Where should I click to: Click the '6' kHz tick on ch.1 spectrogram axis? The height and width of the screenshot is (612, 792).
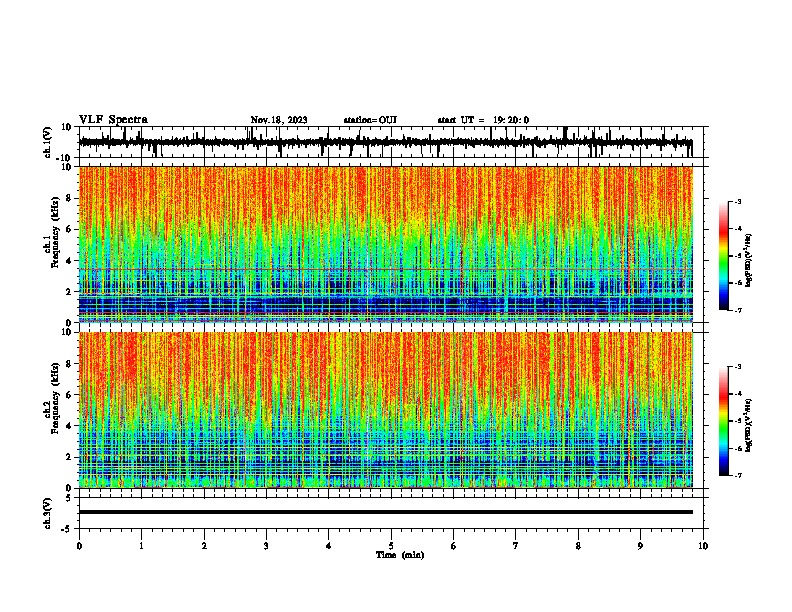(x=70, y=229)
